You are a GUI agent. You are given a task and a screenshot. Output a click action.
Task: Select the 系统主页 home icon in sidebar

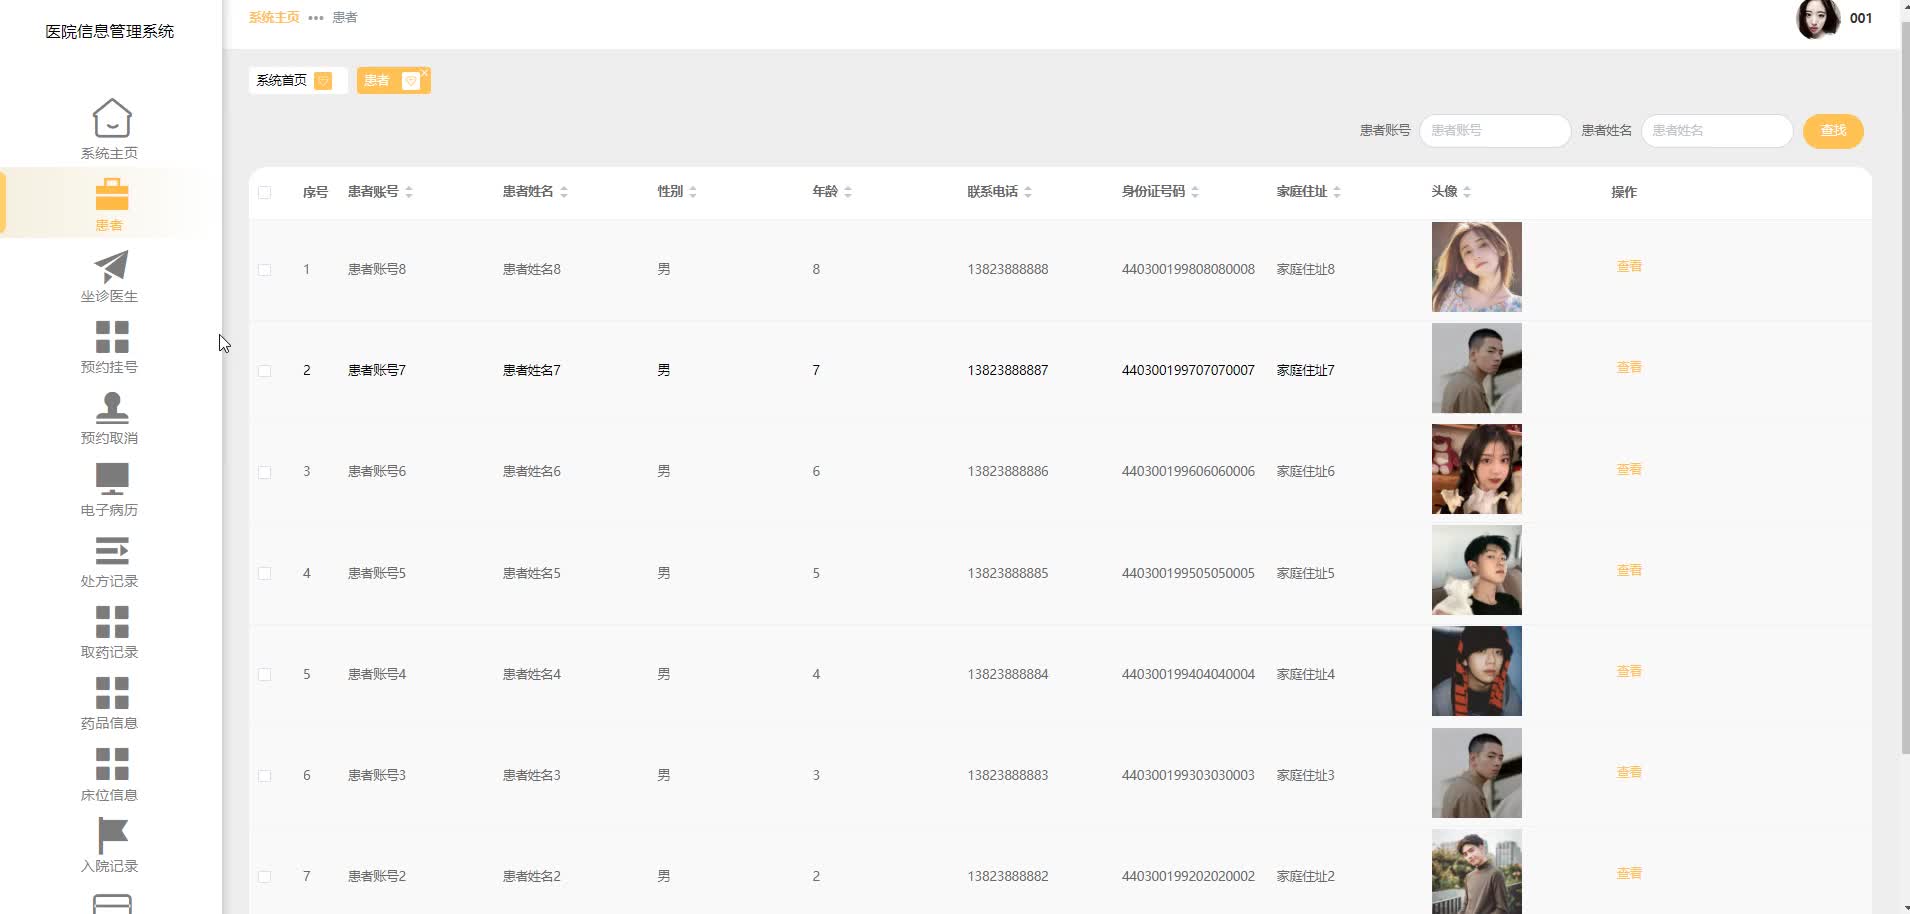click(111, 118)
